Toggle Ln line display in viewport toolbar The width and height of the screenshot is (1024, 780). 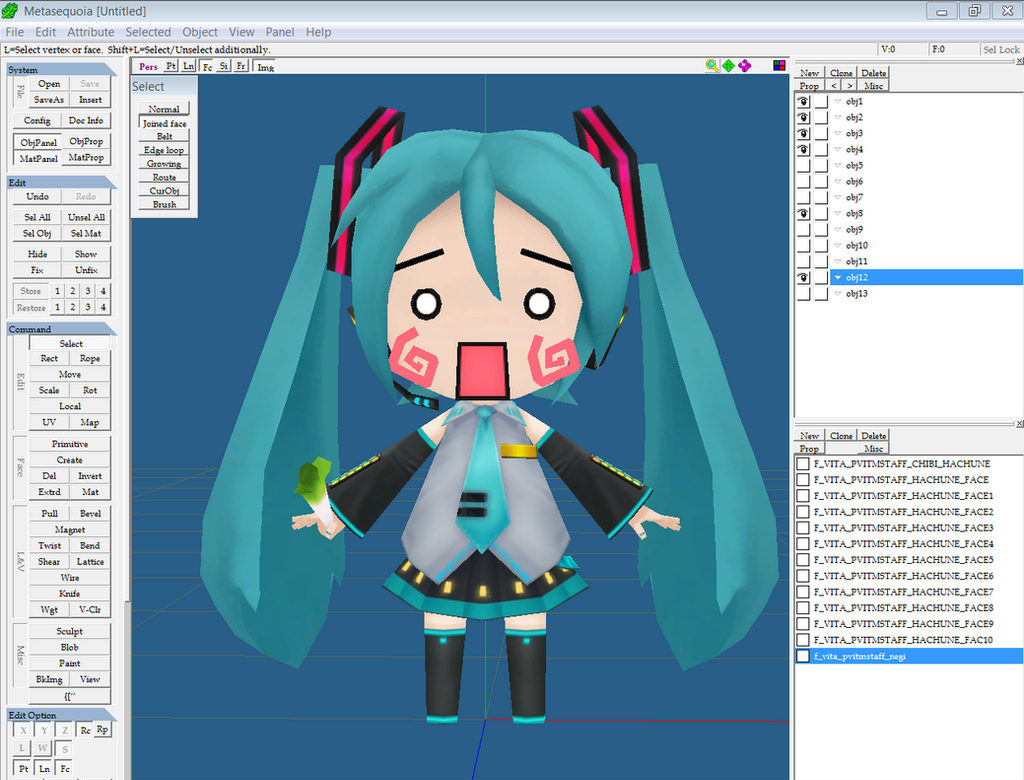point(188,66)
